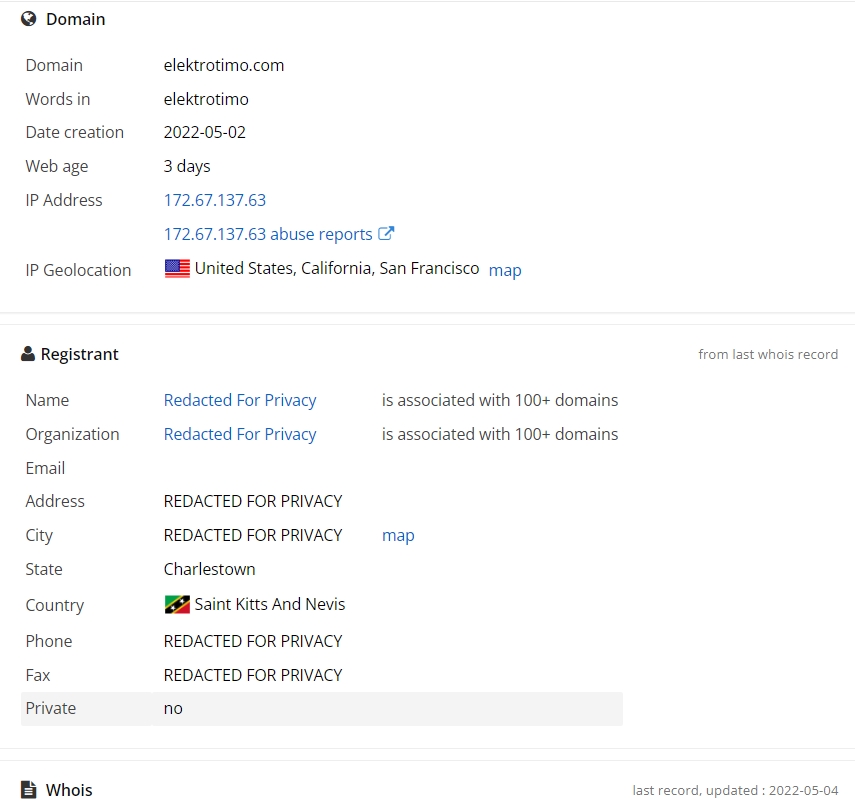855x802 pixels.
Task: Click the Whois section heading
Action: [69, 790]
